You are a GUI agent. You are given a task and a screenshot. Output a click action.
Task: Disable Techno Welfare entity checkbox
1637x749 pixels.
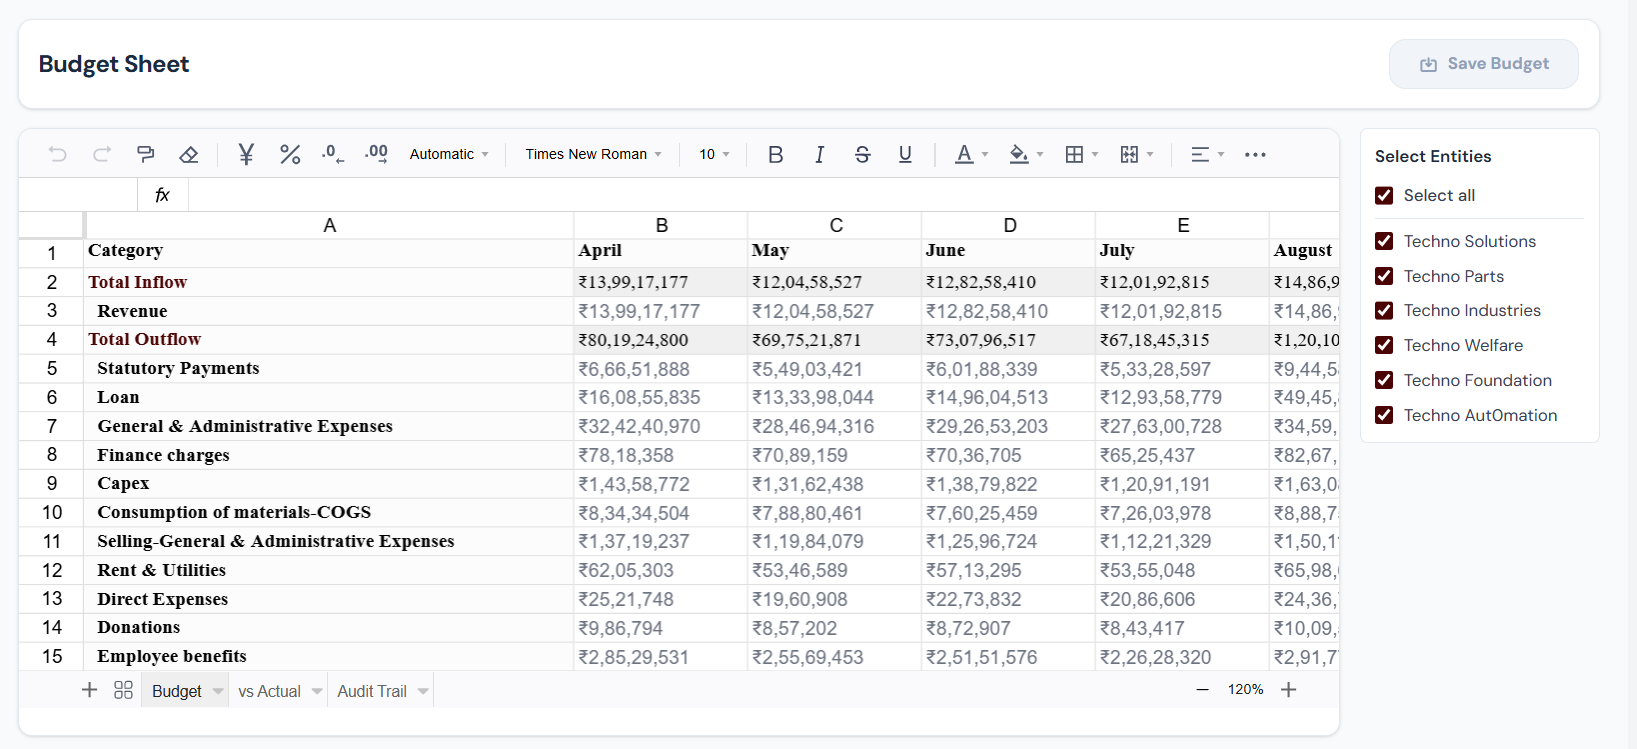(1384, 345)
